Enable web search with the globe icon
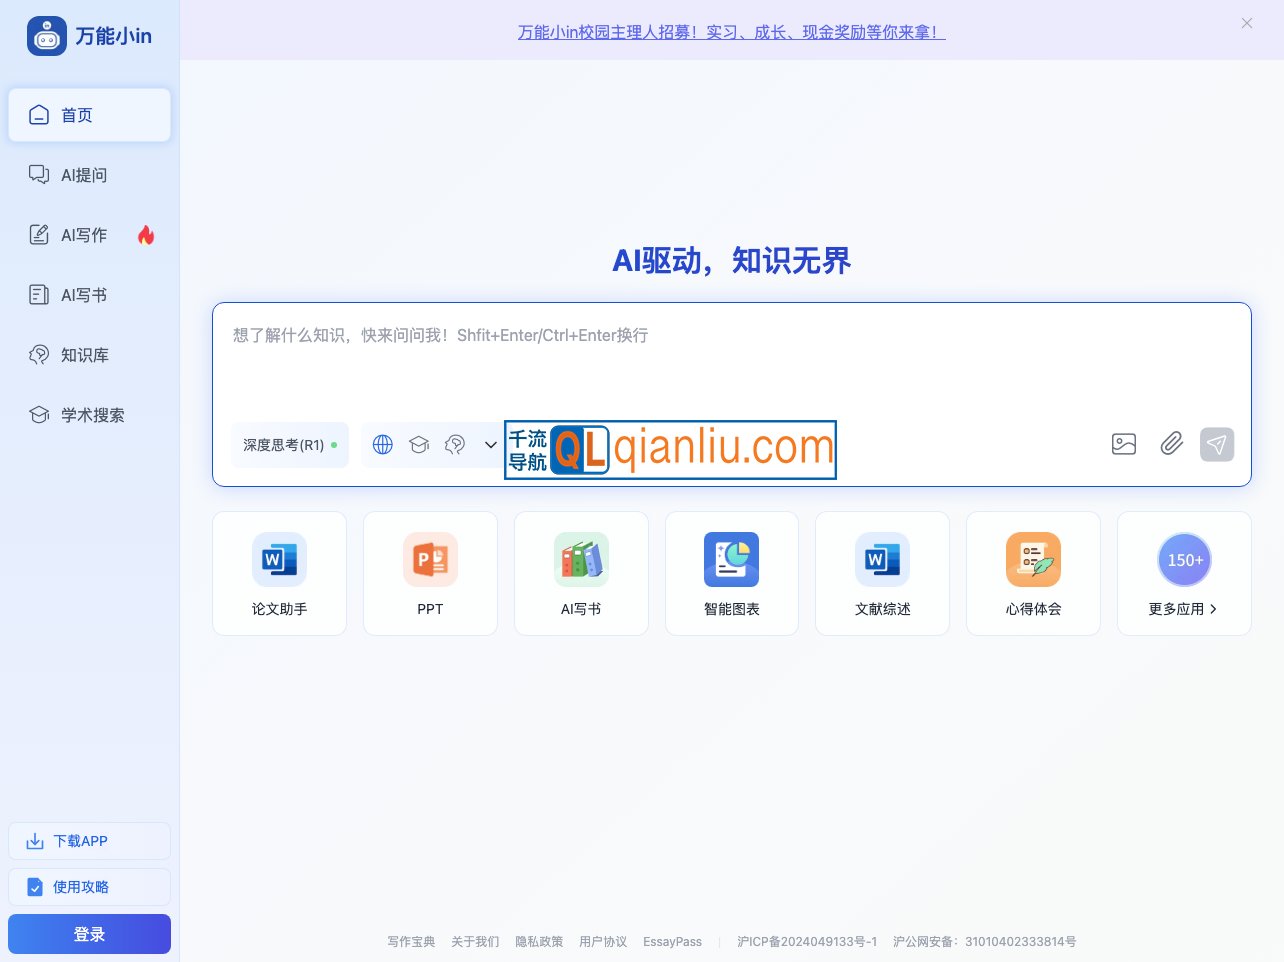Viewport: 1284px width, 962px height. [382, 444]
